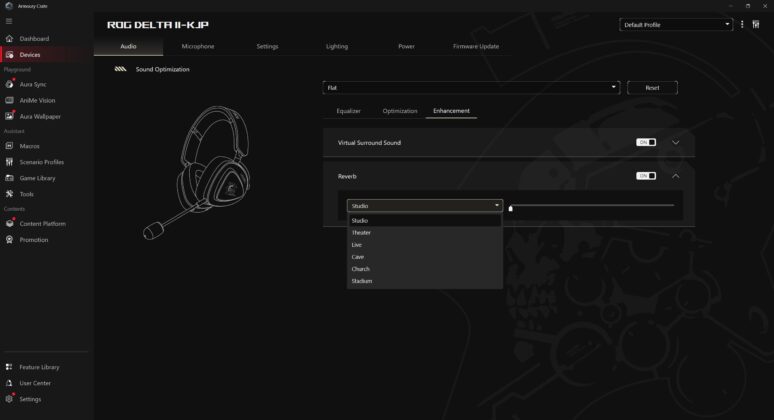The height and width of the screenshot is (420, 774).
Task: Click the Reverb label
Action: click(347, 176)
